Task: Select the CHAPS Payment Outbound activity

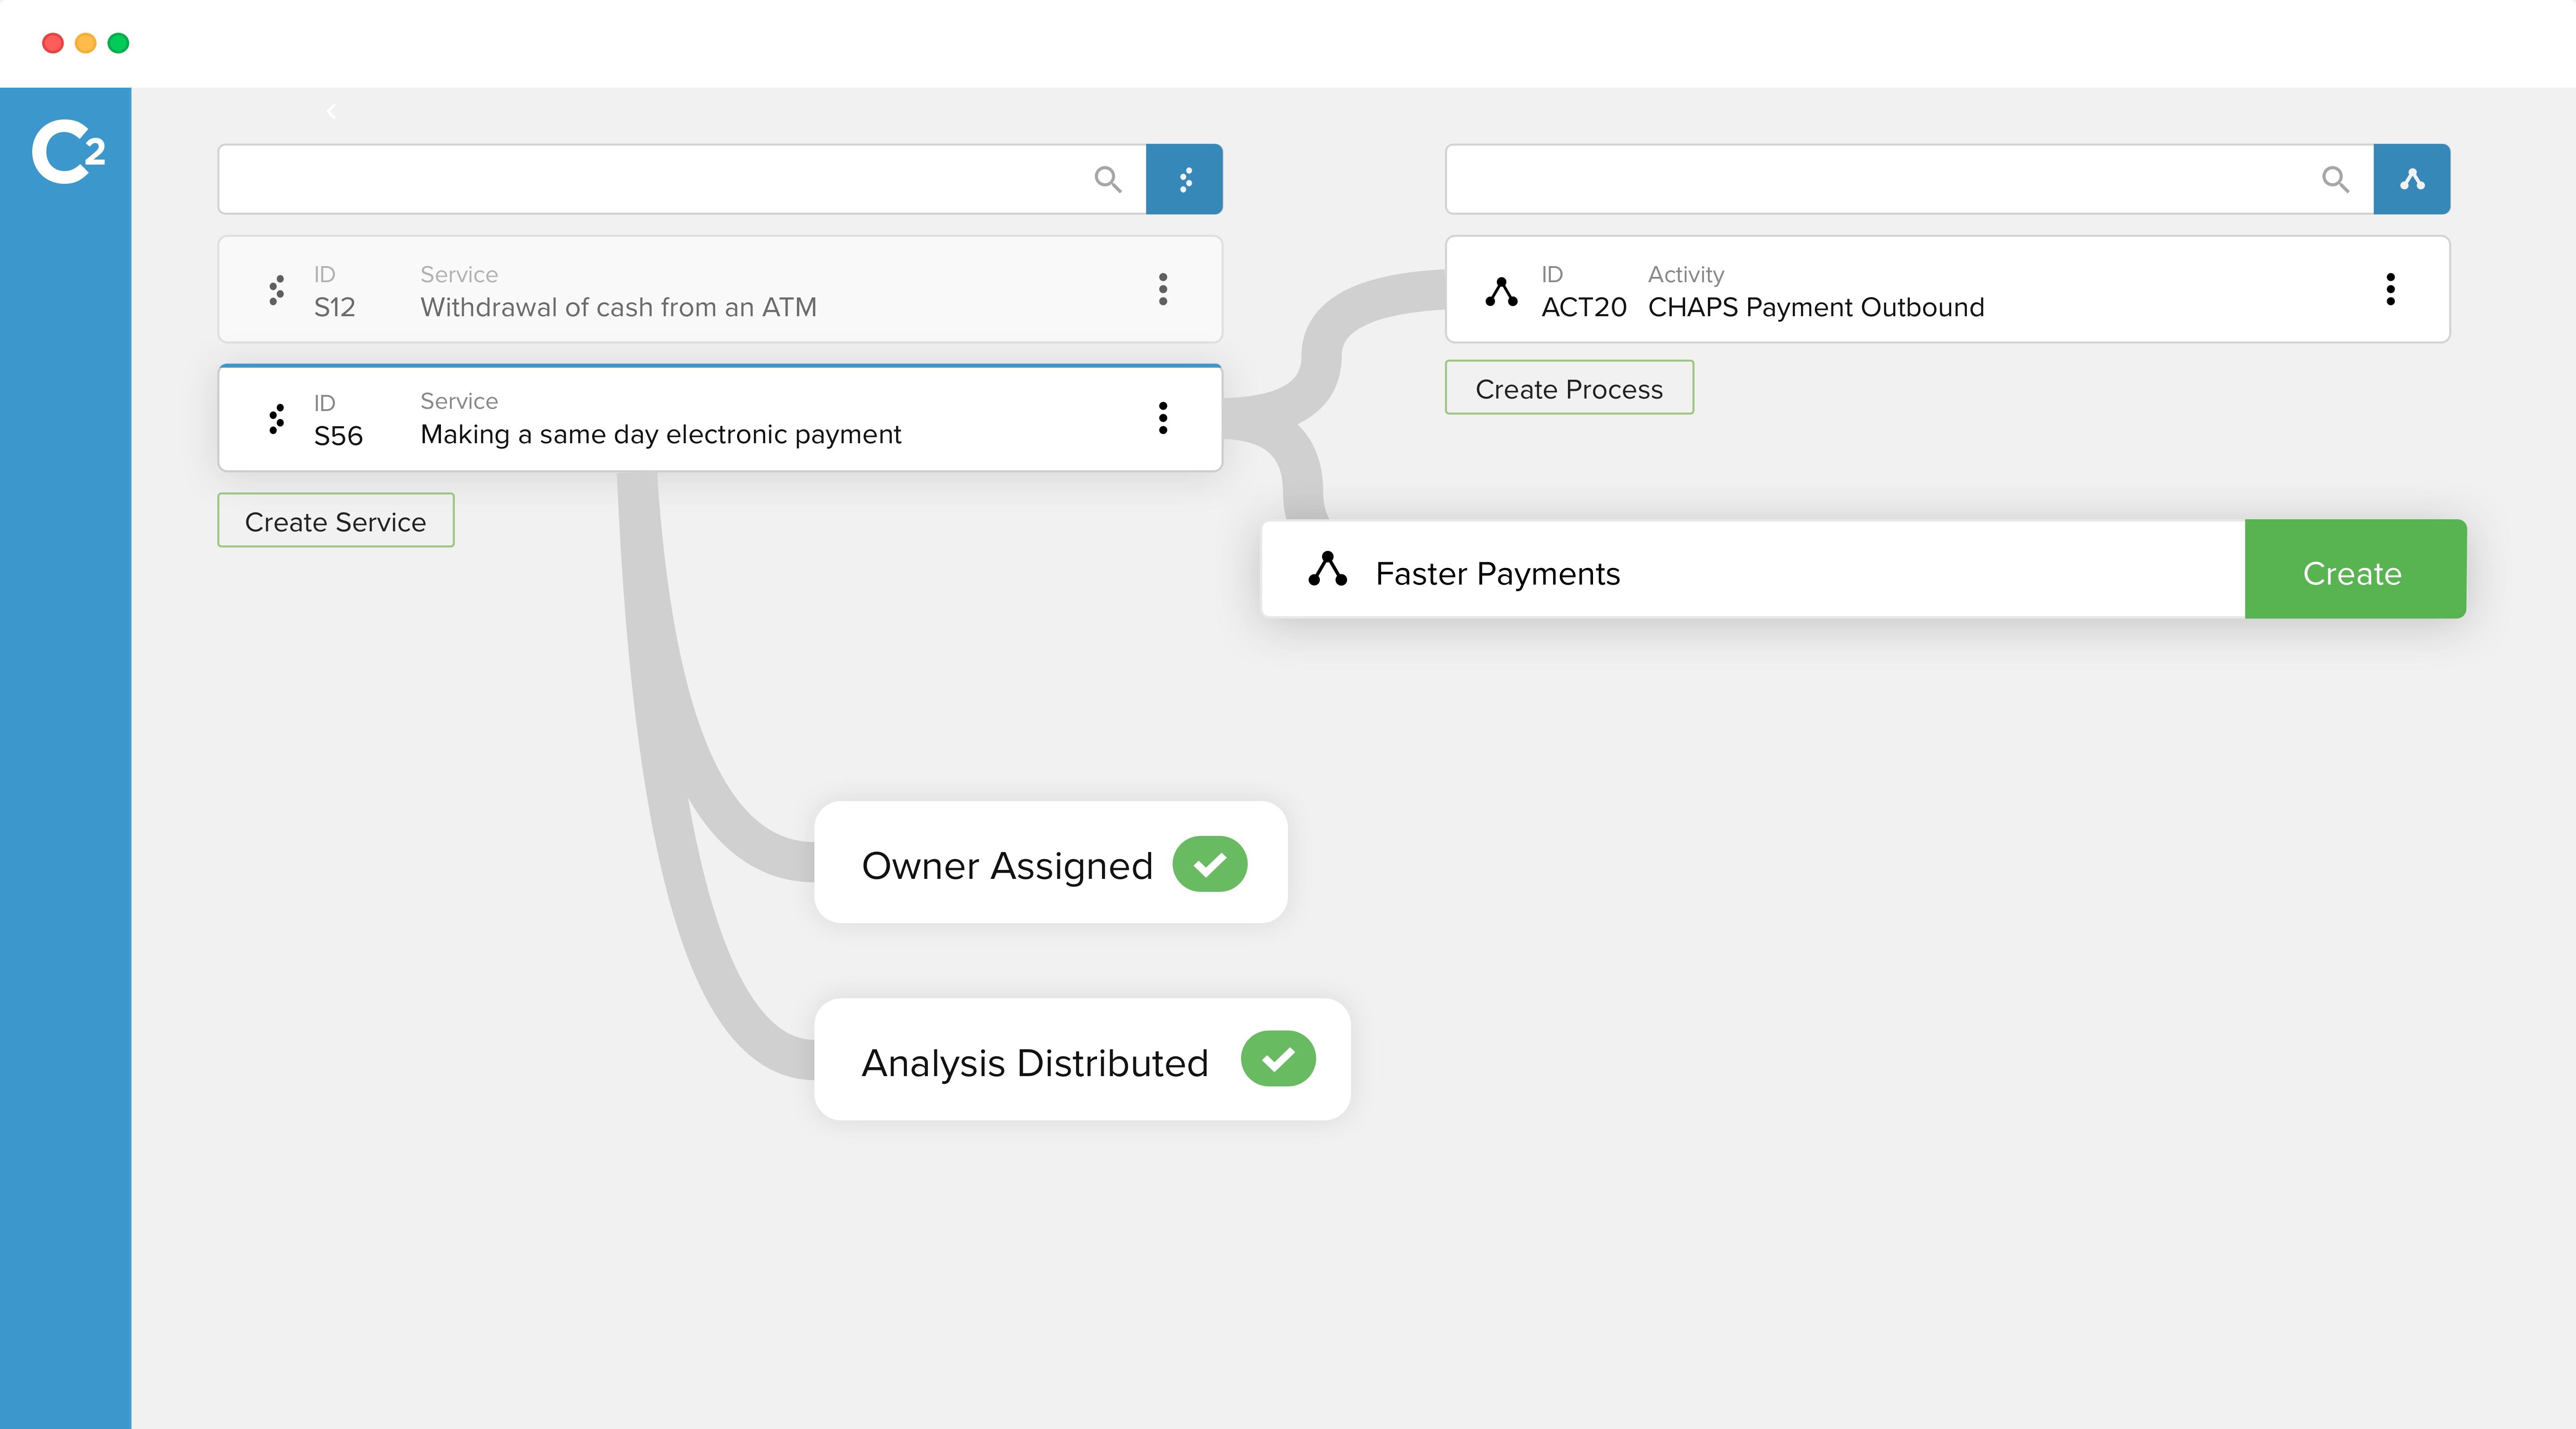Action: [x=1815, y=307]
